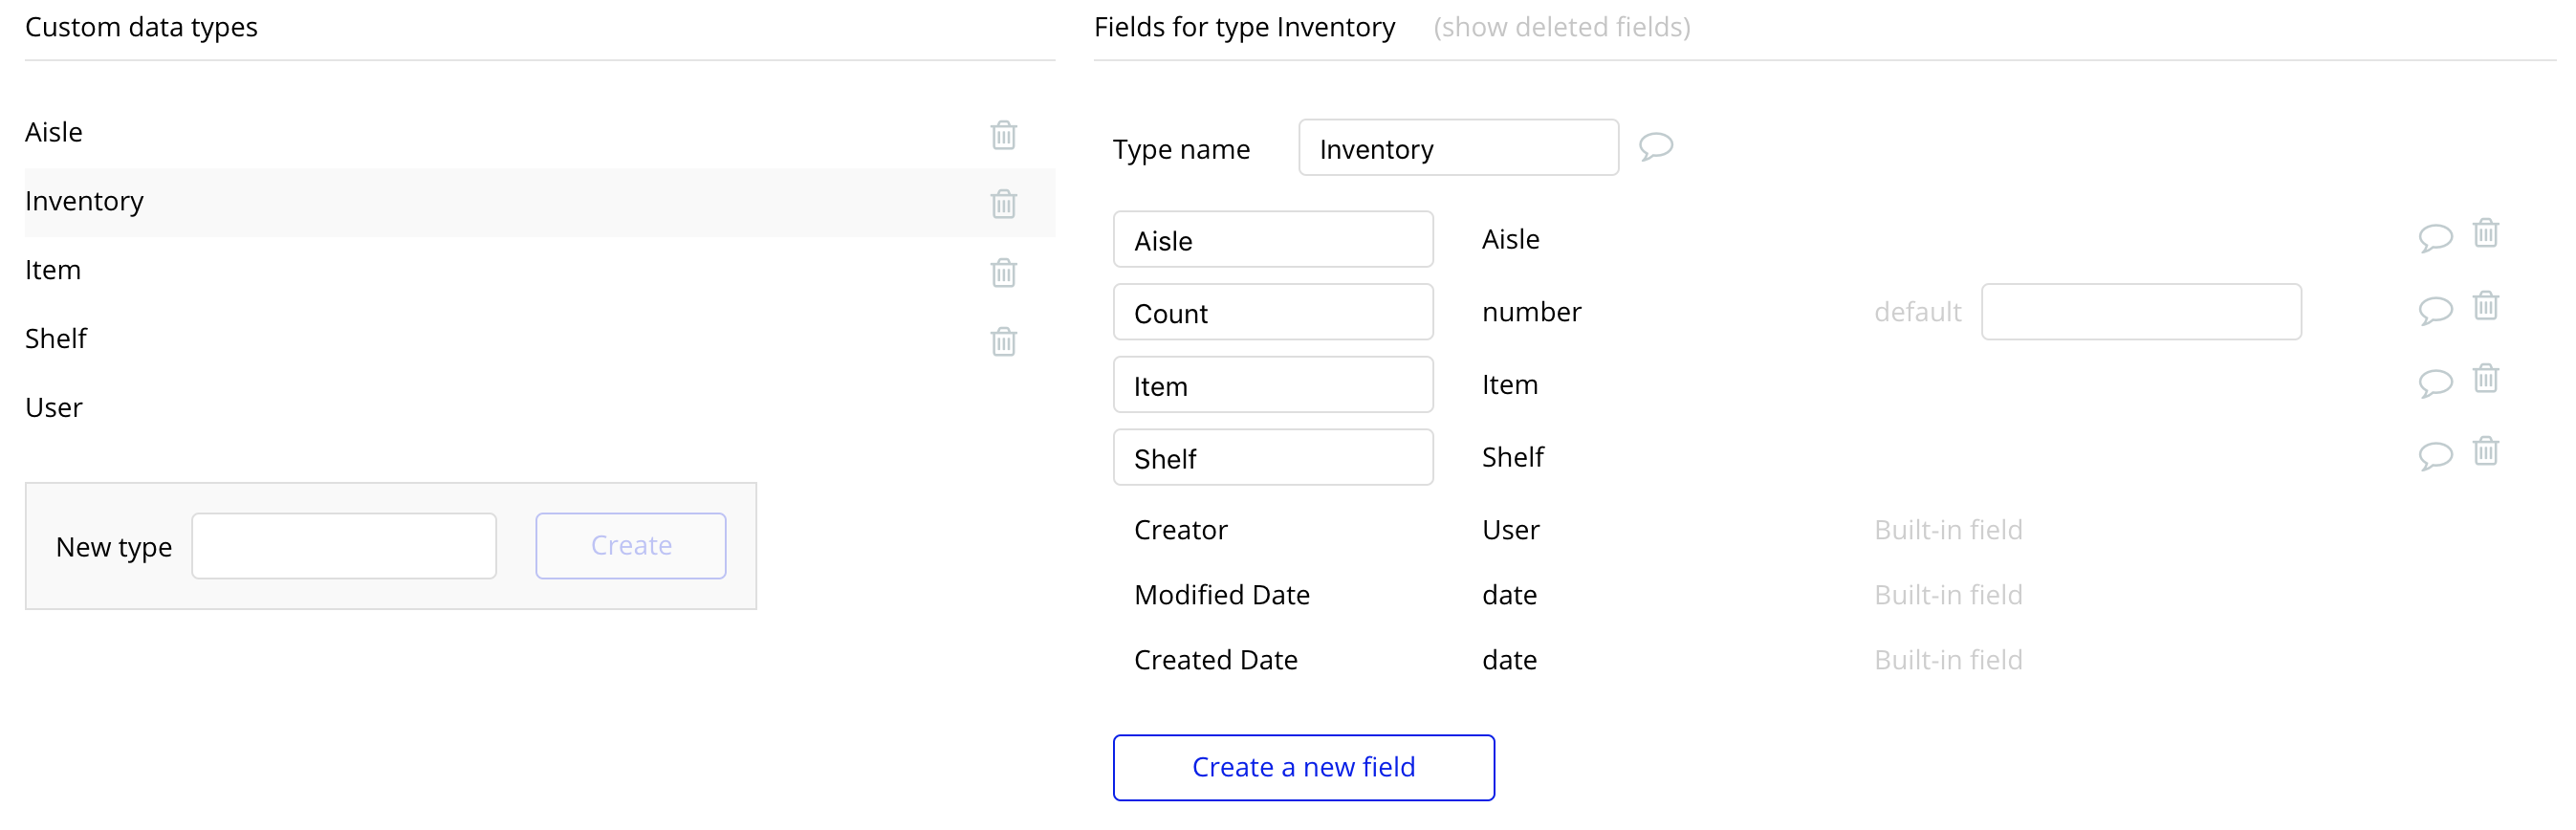Delete the Aisle field from Inventory
This screenshot has width=2576, height=830.
point(2485,233)
